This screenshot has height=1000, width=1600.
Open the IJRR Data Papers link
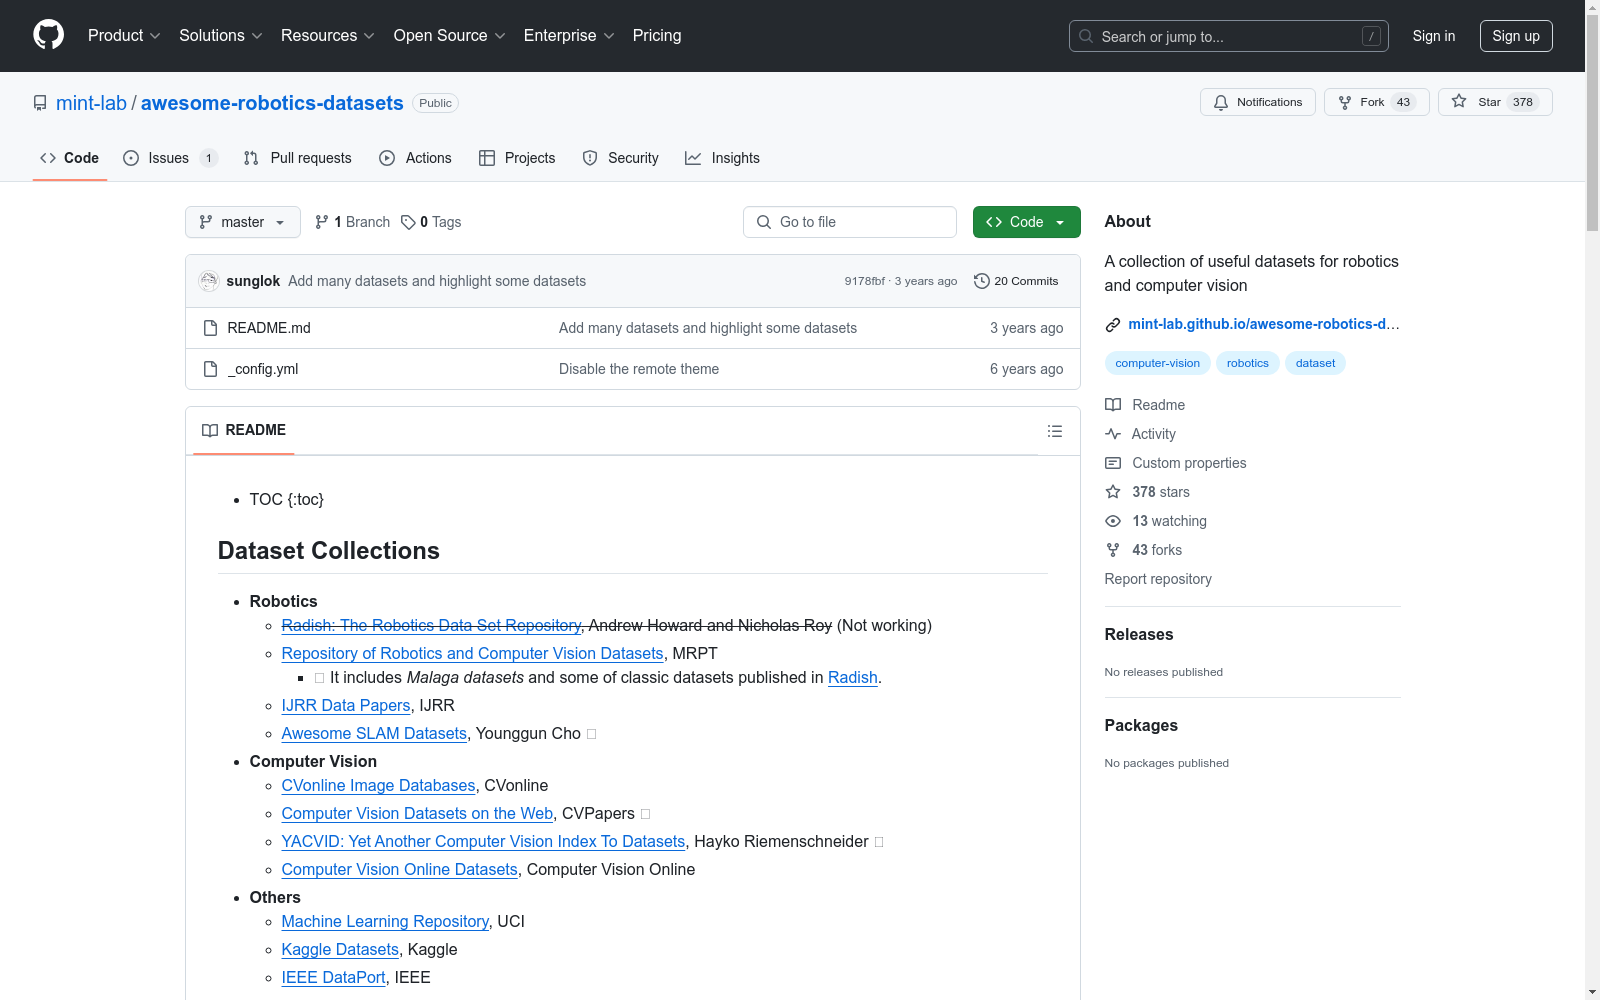click(346, 705)
